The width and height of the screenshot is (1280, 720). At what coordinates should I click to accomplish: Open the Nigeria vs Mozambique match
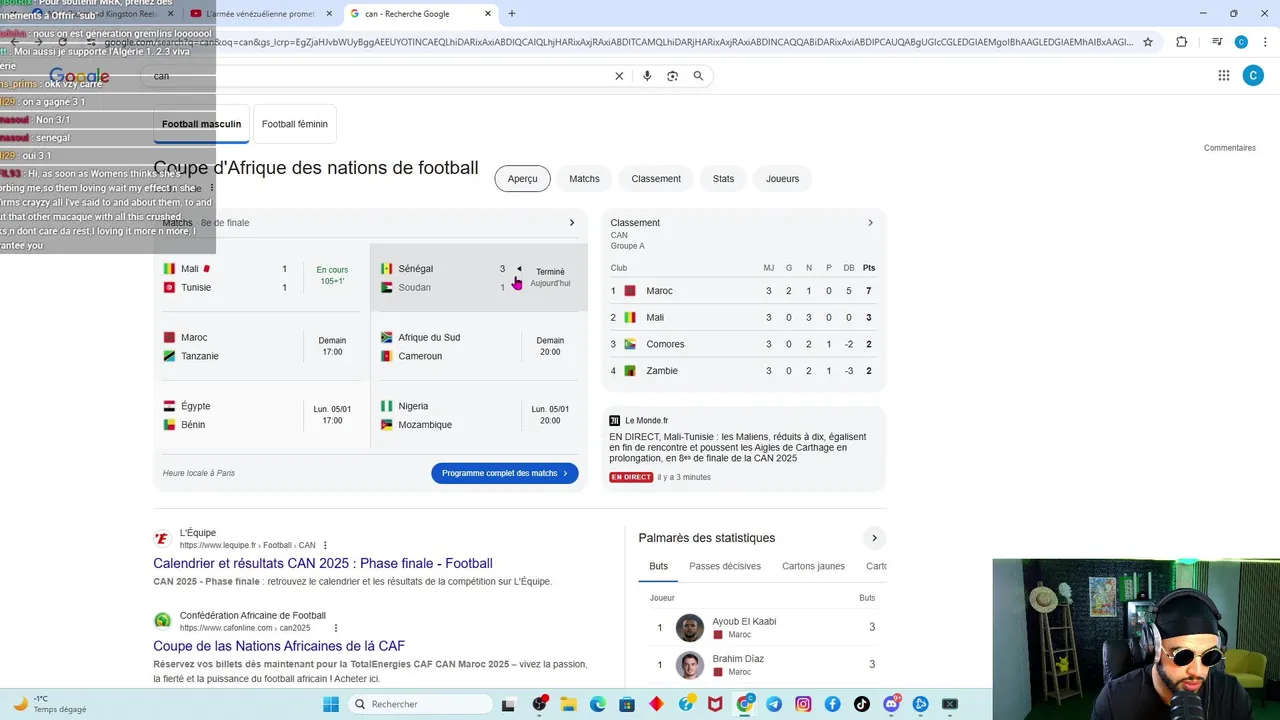(x=479, y=415)
